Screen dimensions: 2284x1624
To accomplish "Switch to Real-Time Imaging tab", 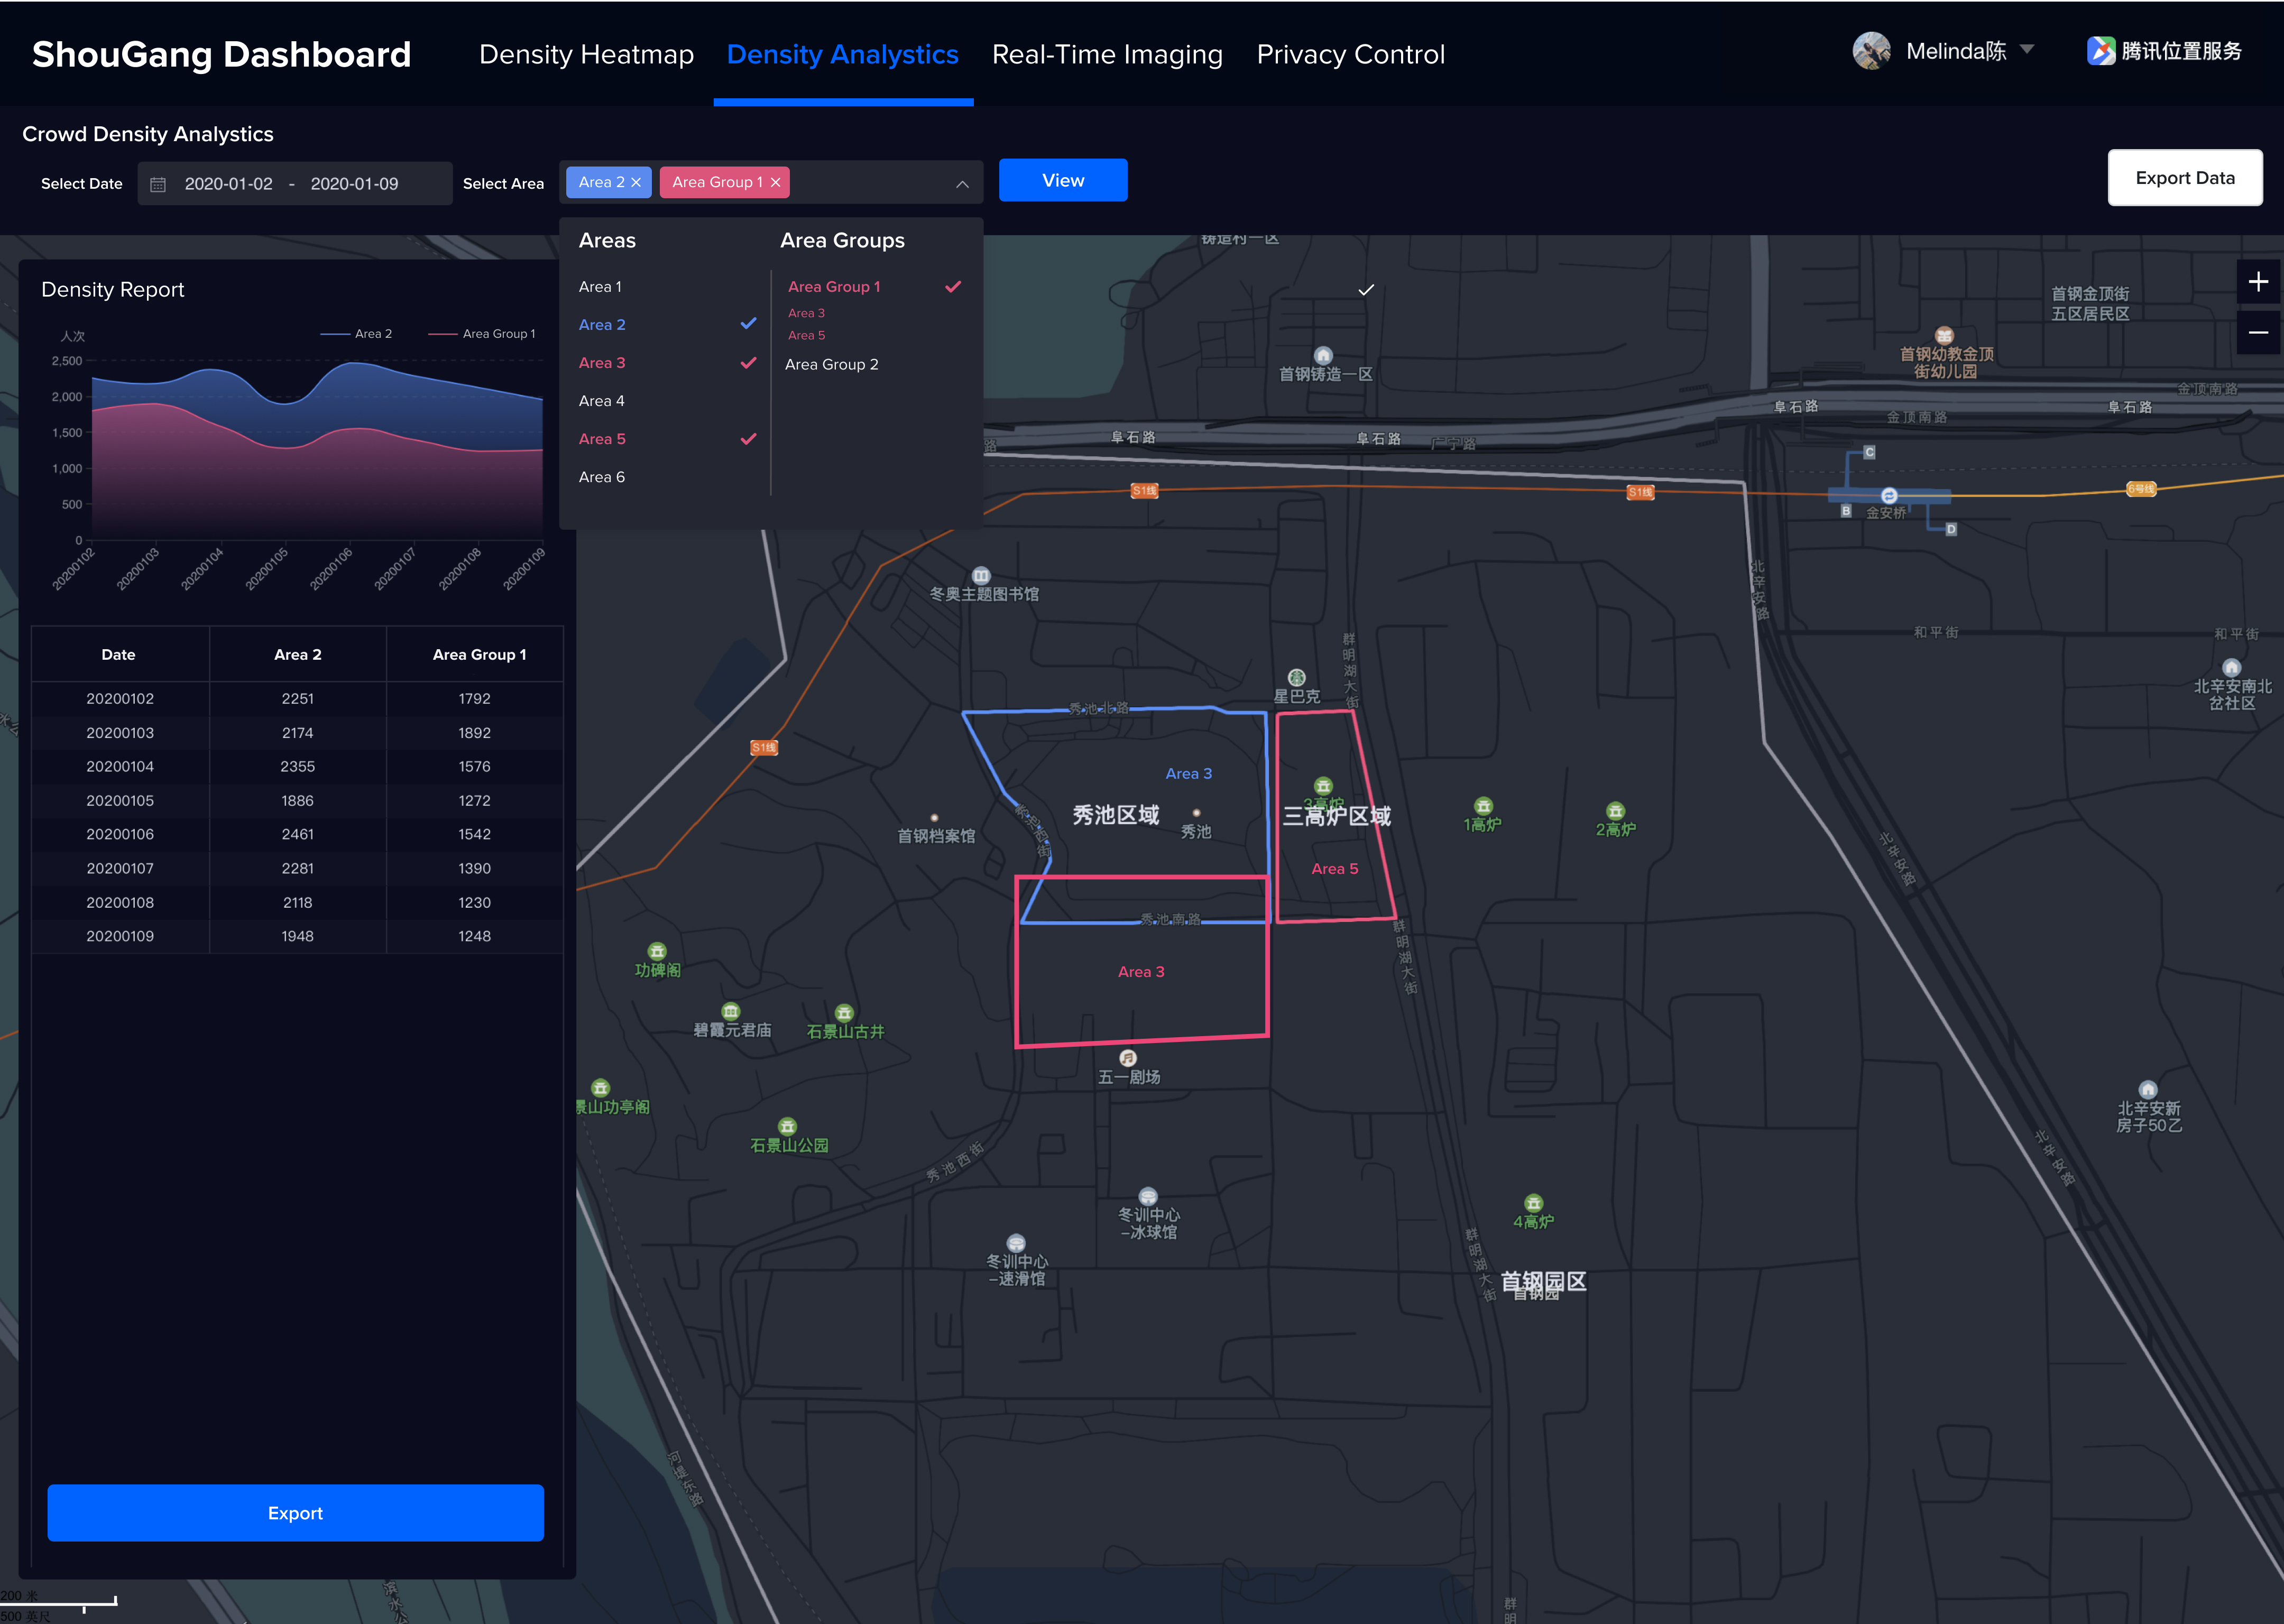I will point(1107,54).
